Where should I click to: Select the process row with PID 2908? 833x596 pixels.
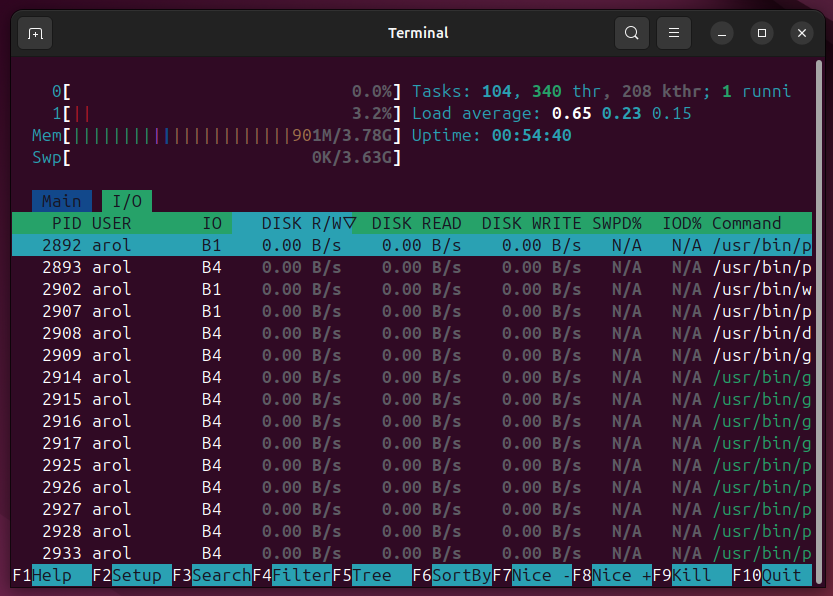coord(412,334)
